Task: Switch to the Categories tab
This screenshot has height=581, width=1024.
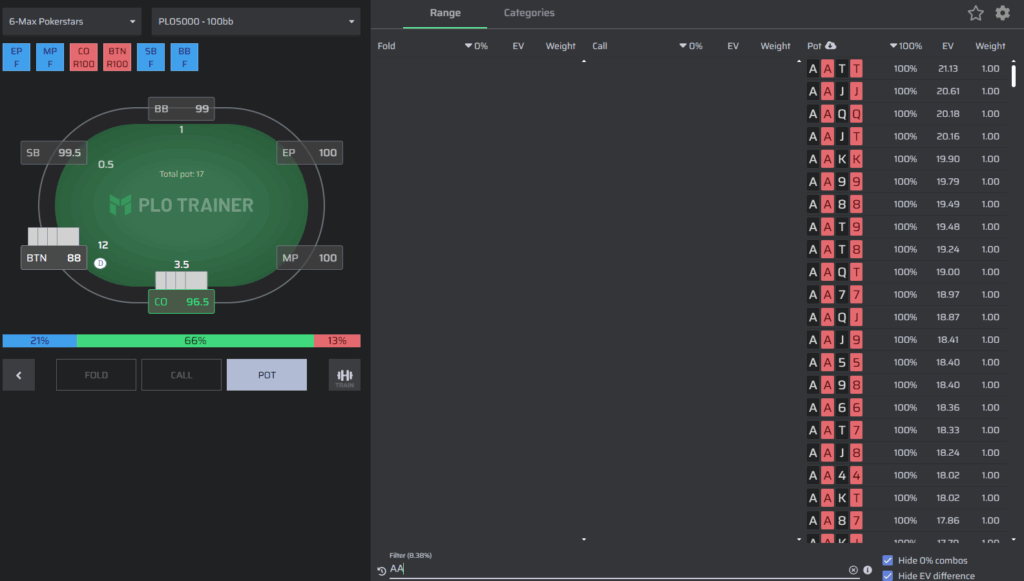Action: 529,13
